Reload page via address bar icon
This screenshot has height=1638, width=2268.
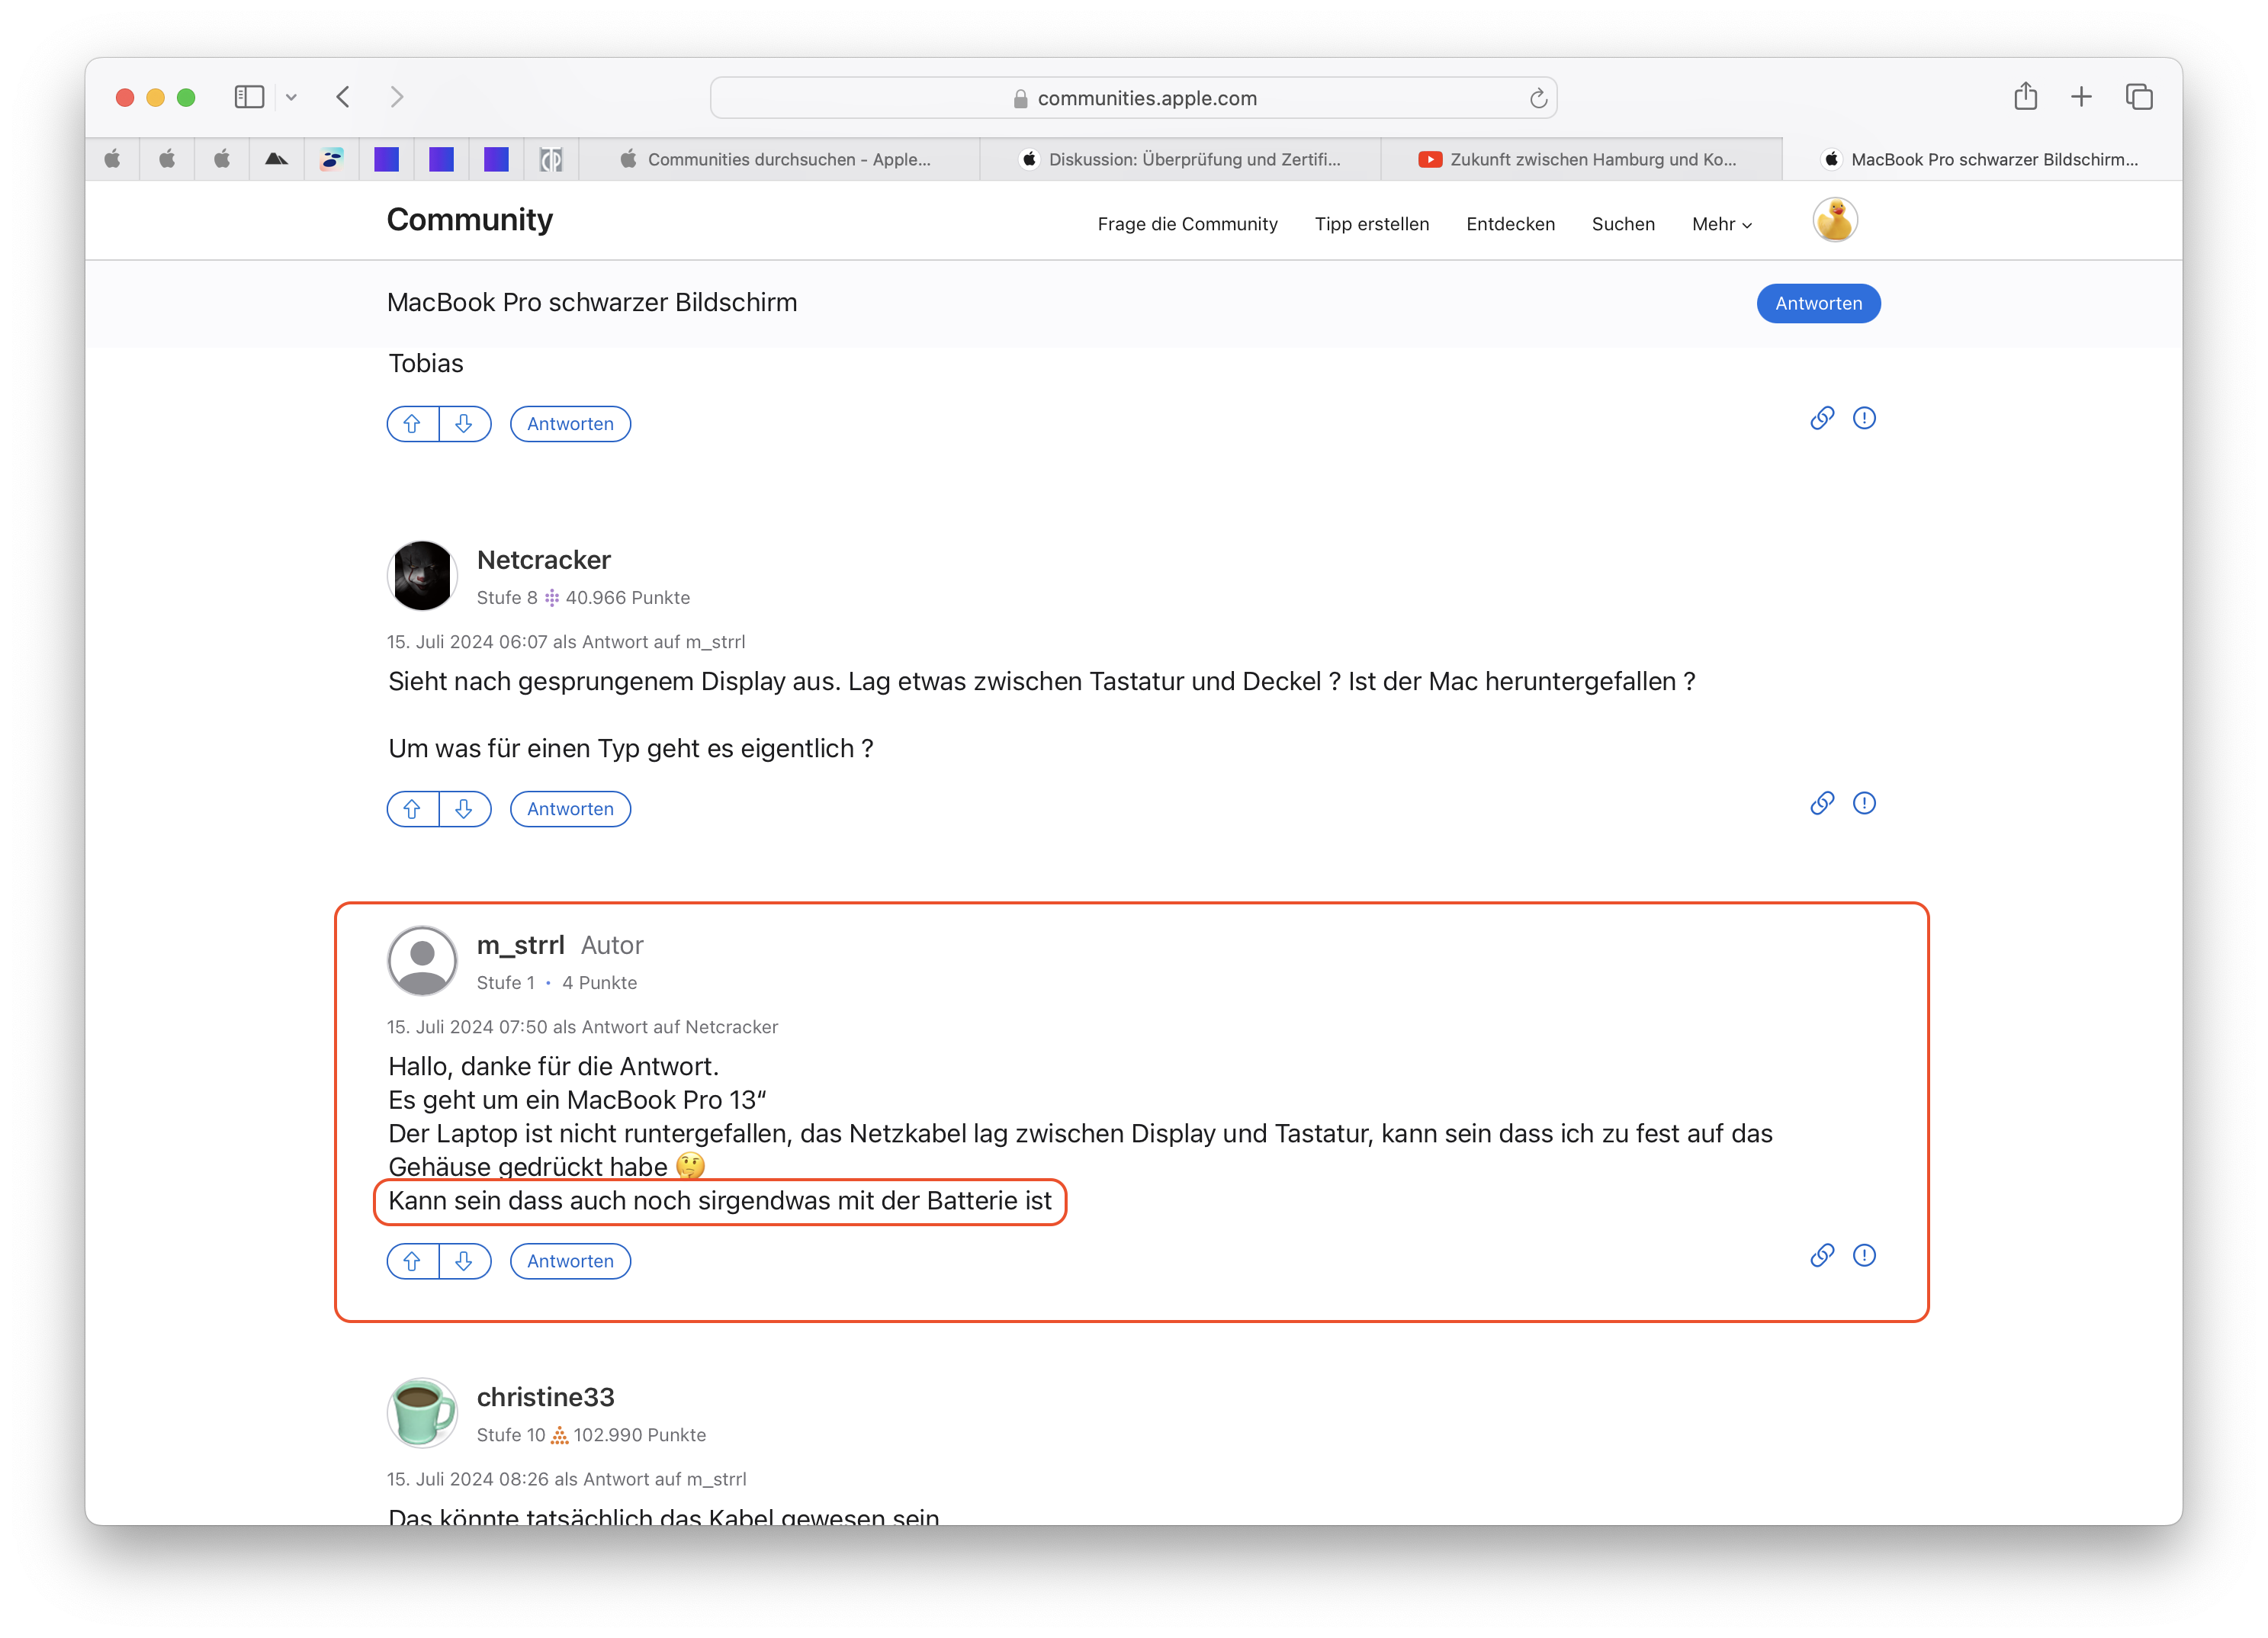[x=1538, y=98]
